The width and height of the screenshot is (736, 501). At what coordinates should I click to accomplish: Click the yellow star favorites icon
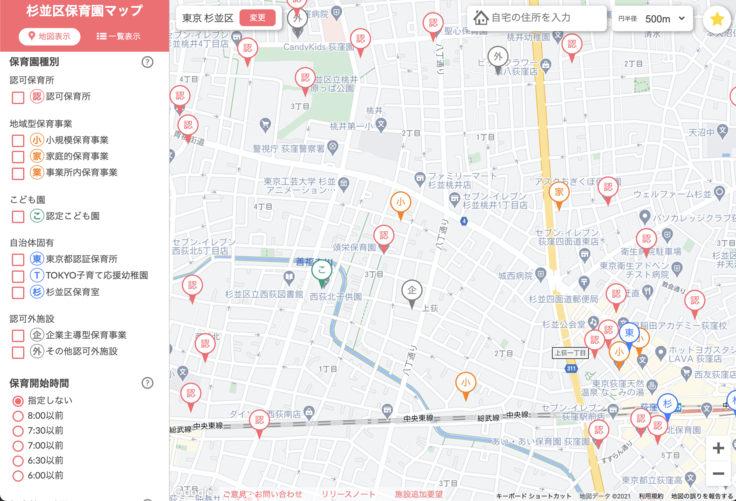tap(716, 19)
